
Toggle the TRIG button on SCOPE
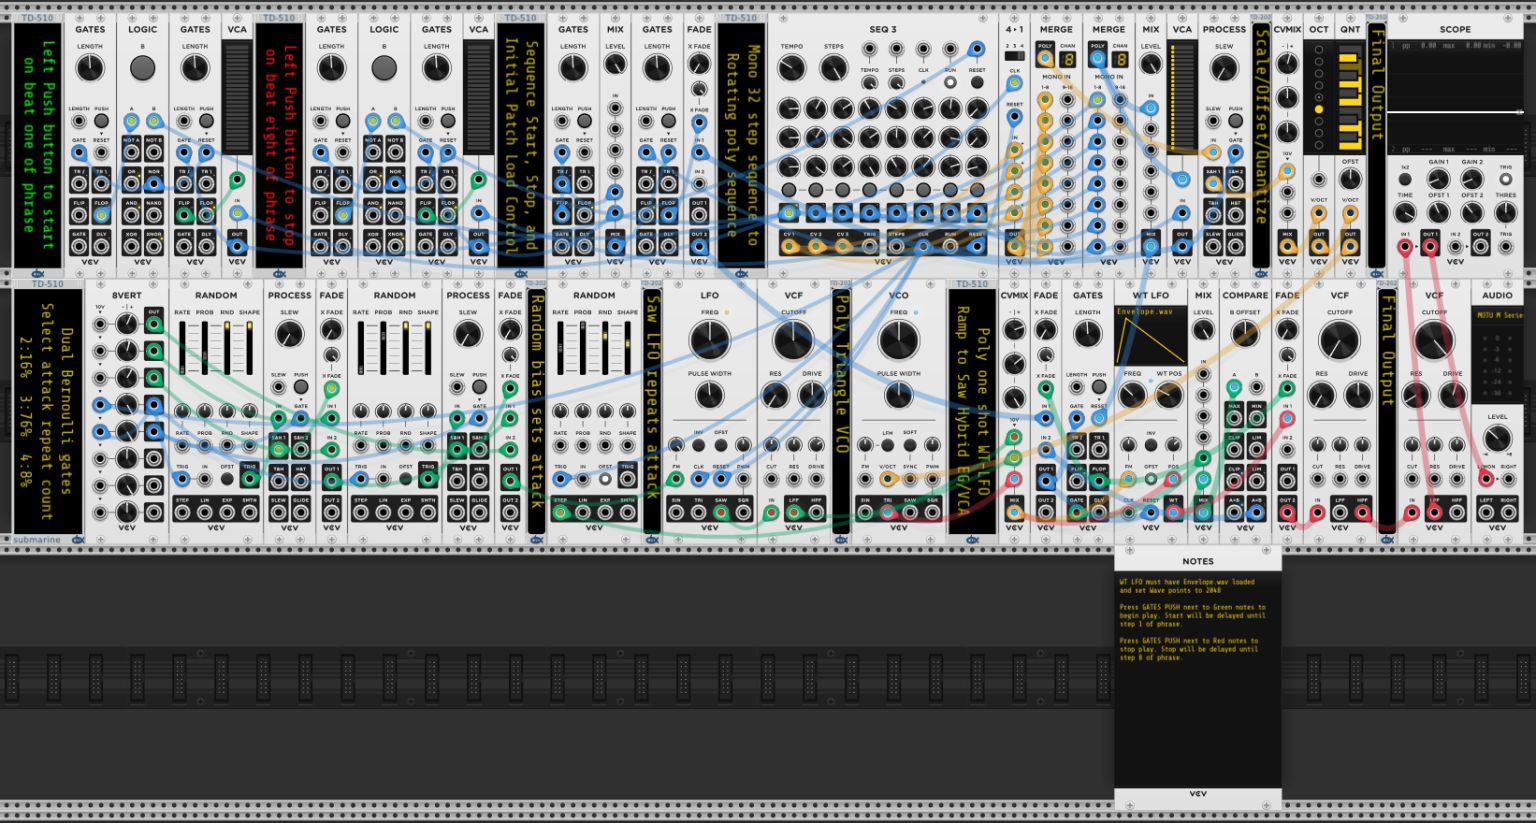click(x=1505, y=180)
